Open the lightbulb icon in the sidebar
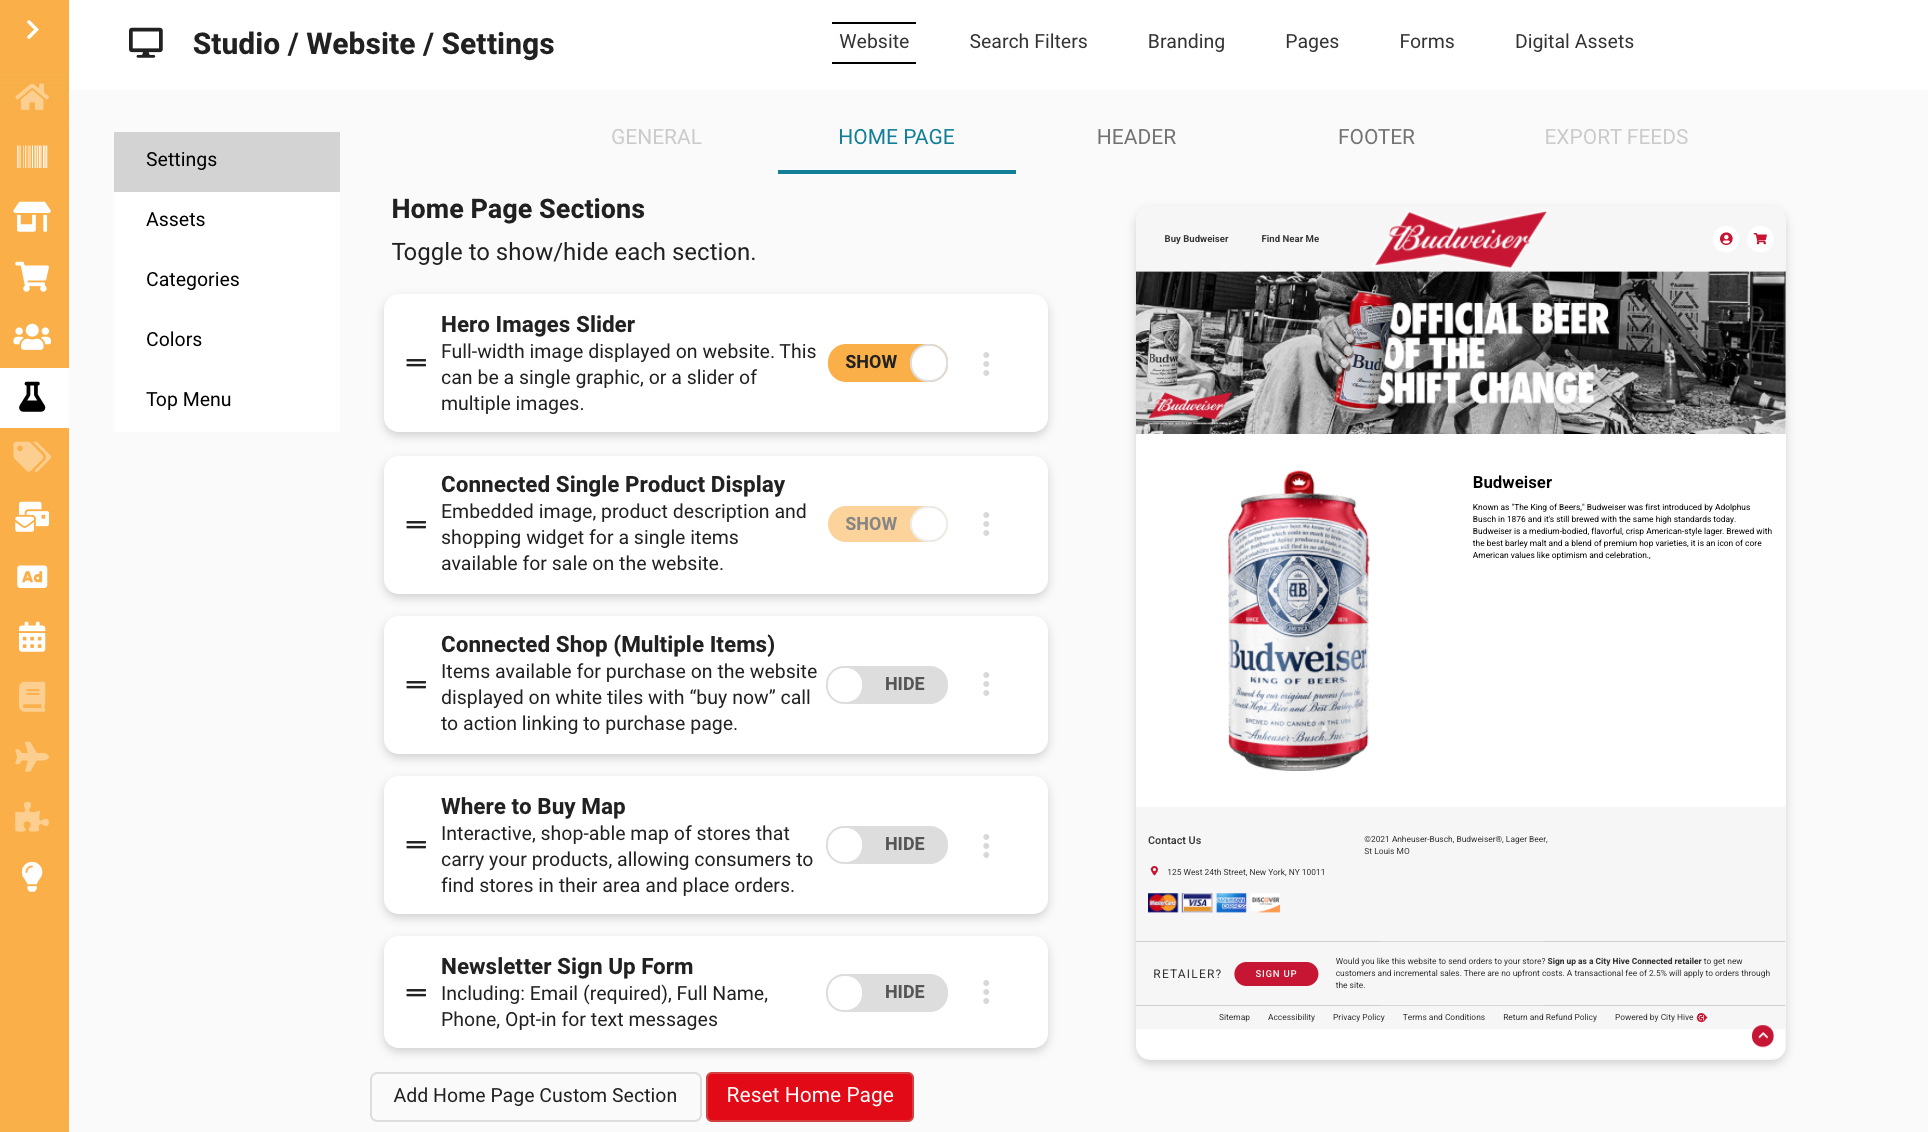Viewport: 1928px width, 1132px height. coord(32,877)
